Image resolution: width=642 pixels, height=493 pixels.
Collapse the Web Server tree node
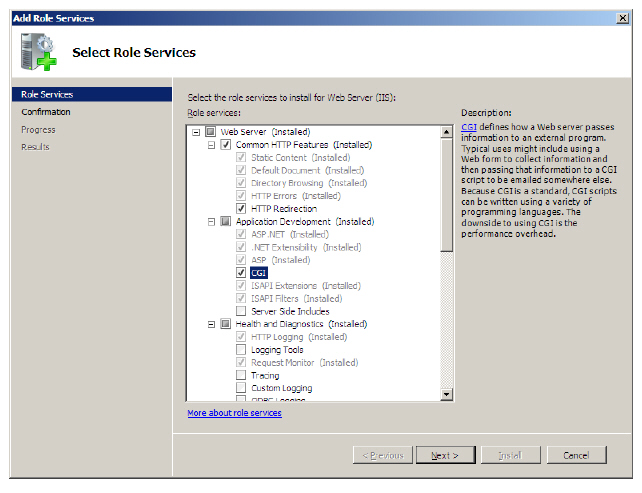coord(197,132)
